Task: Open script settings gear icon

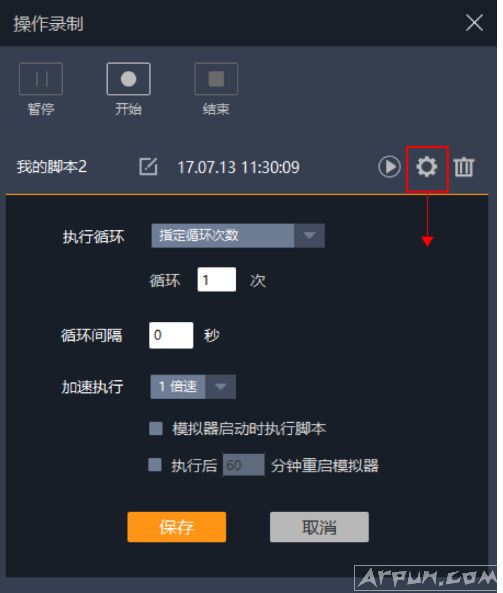Action: [427, 167]
